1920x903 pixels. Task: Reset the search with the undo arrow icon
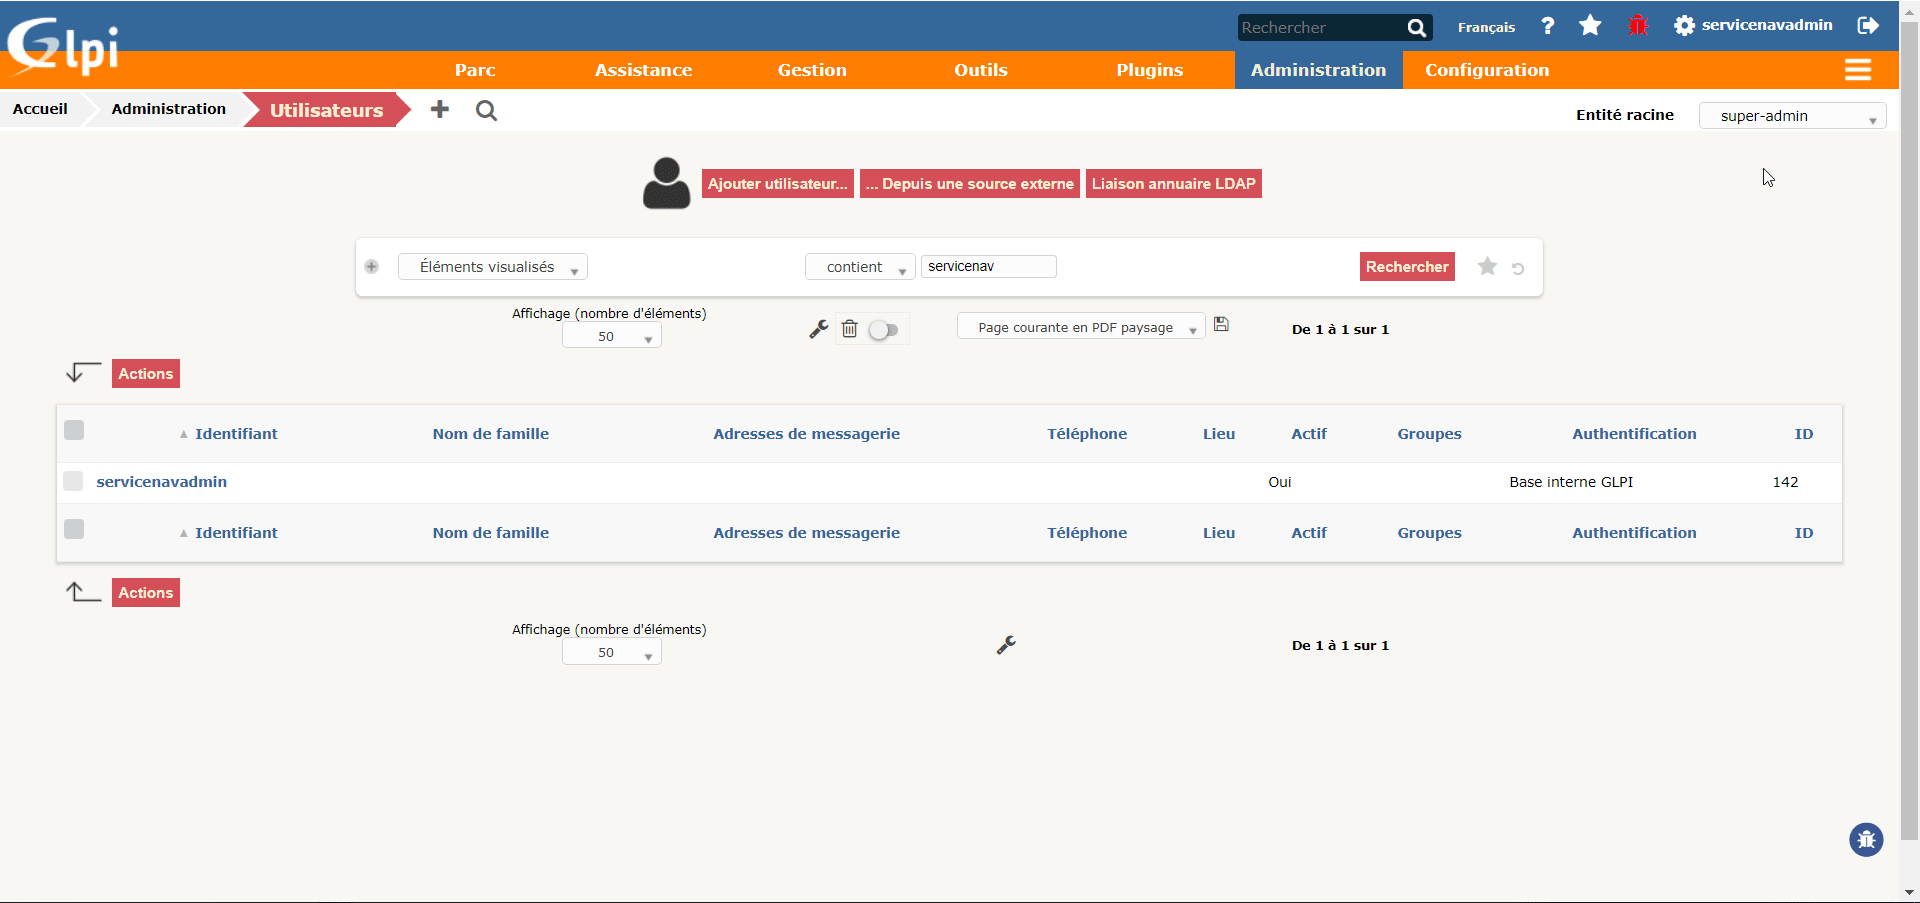pos(1519,268)
